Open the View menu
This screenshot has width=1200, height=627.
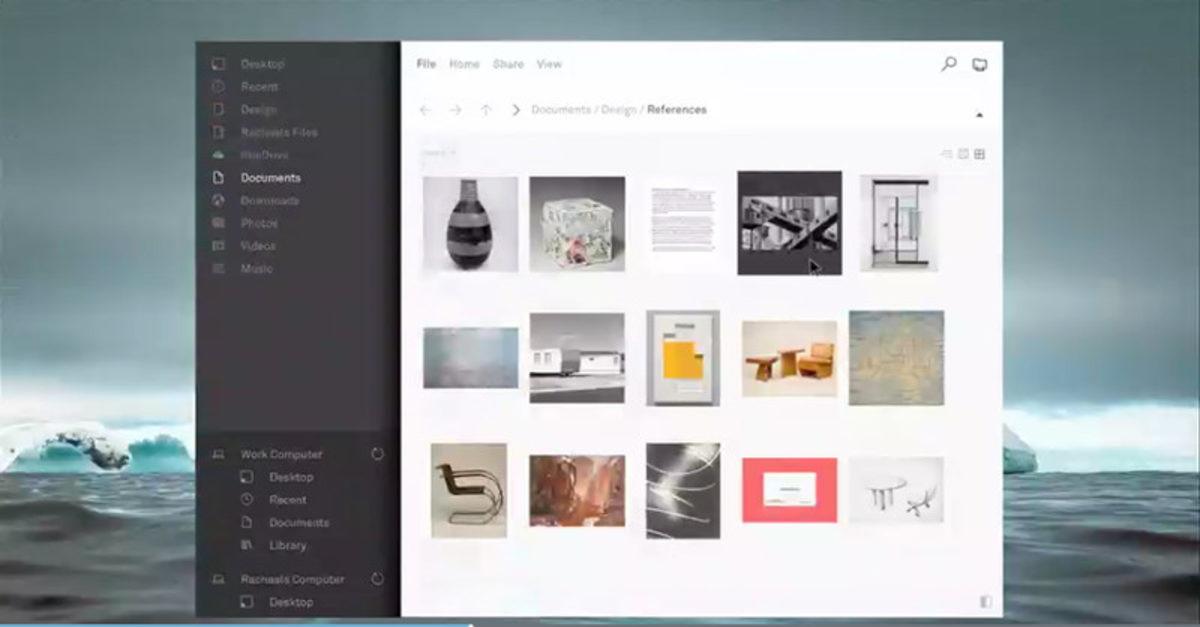(549, 64)
